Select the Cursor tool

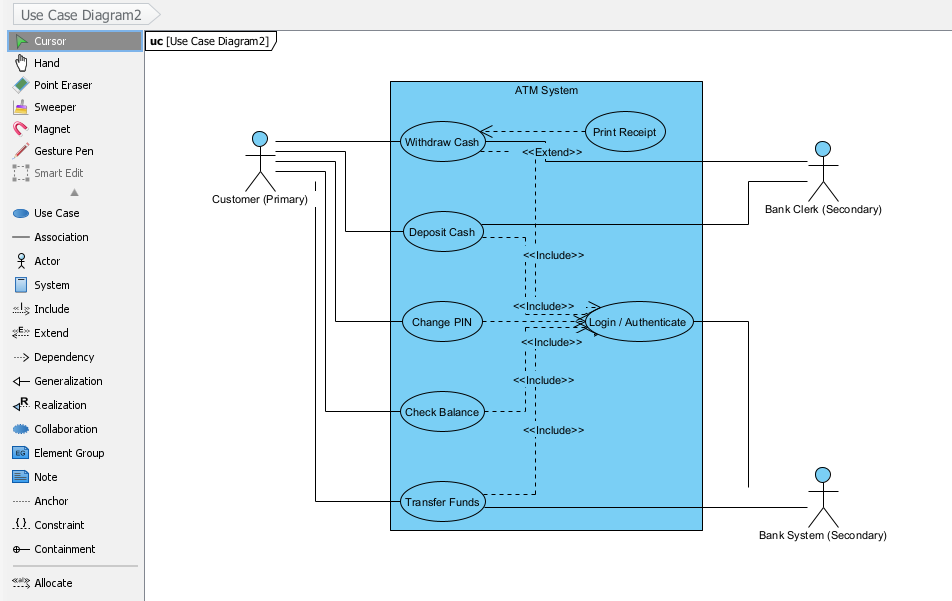[x=75, y=41]
